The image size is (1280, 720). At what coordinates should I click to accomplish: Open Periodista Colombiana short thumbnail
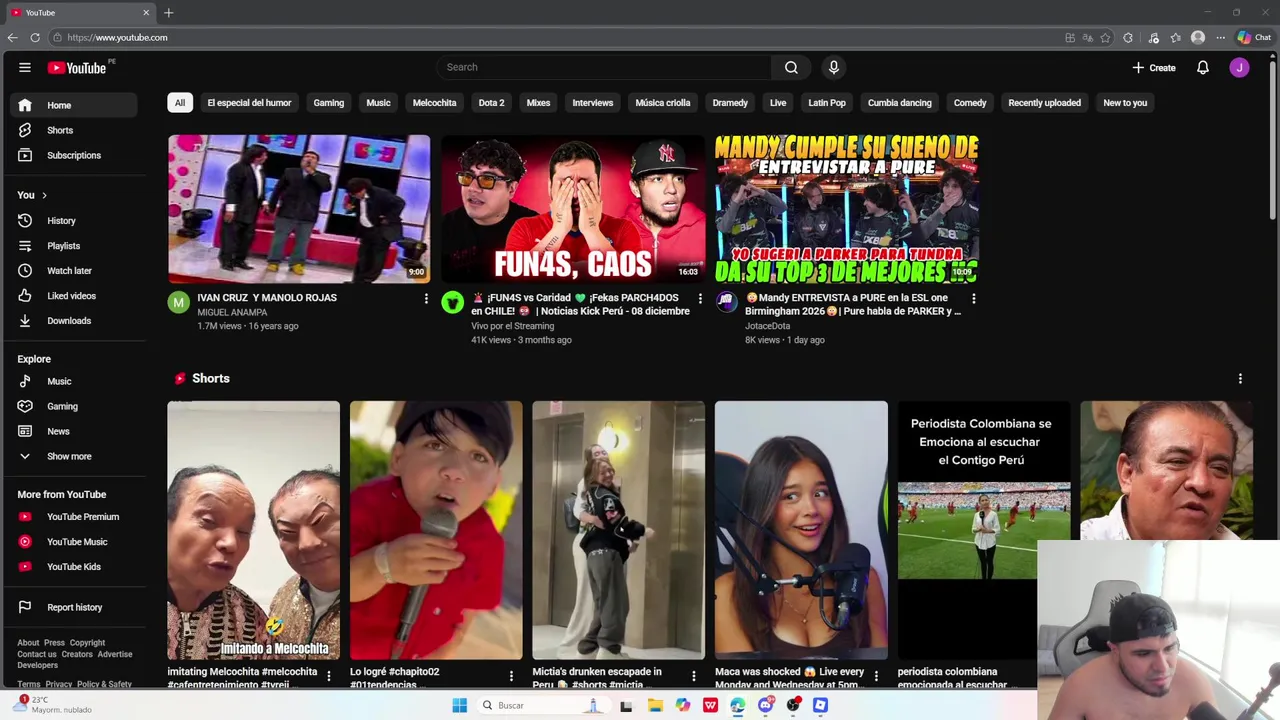point(984,530)
